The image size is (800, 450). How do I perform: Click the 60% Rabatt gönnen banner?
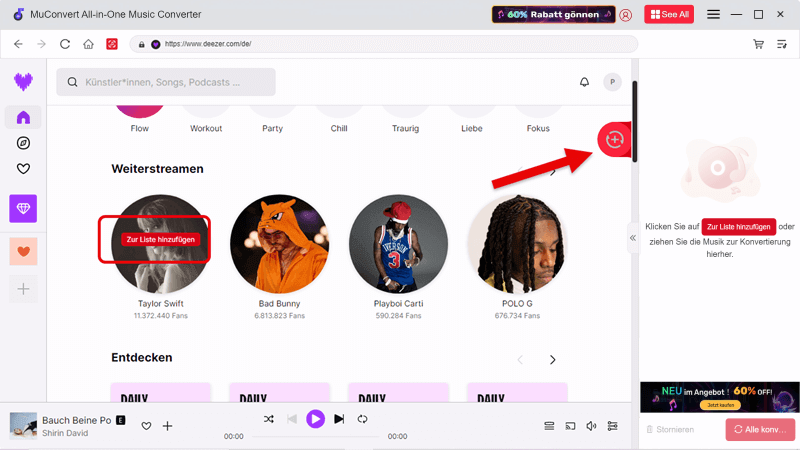point(553,14)
